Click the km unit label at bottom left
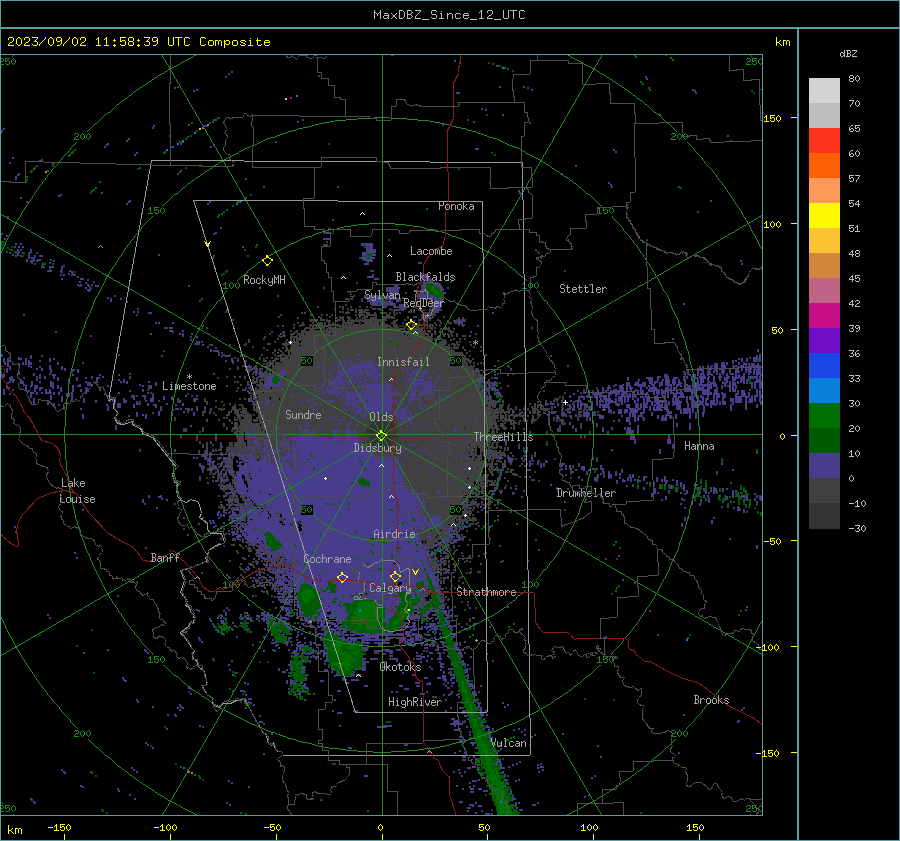900x841 pixels. (14, 830)
